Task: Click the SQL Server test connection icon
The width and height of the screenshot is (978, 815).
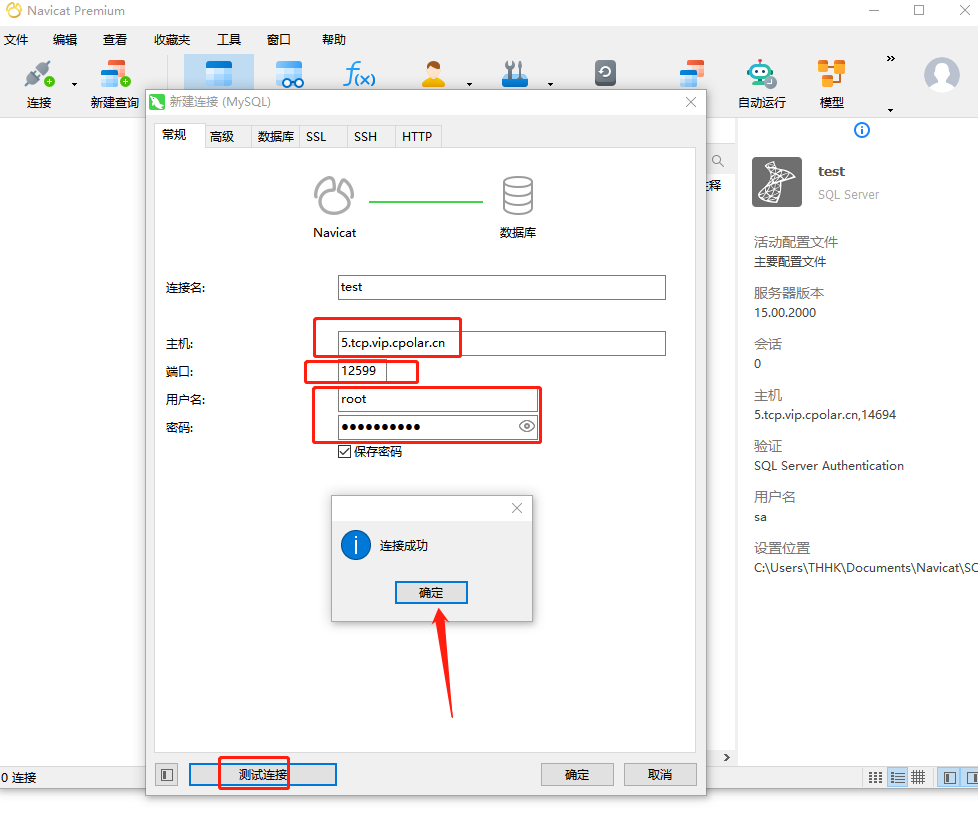Action: (x=777, y=181)
